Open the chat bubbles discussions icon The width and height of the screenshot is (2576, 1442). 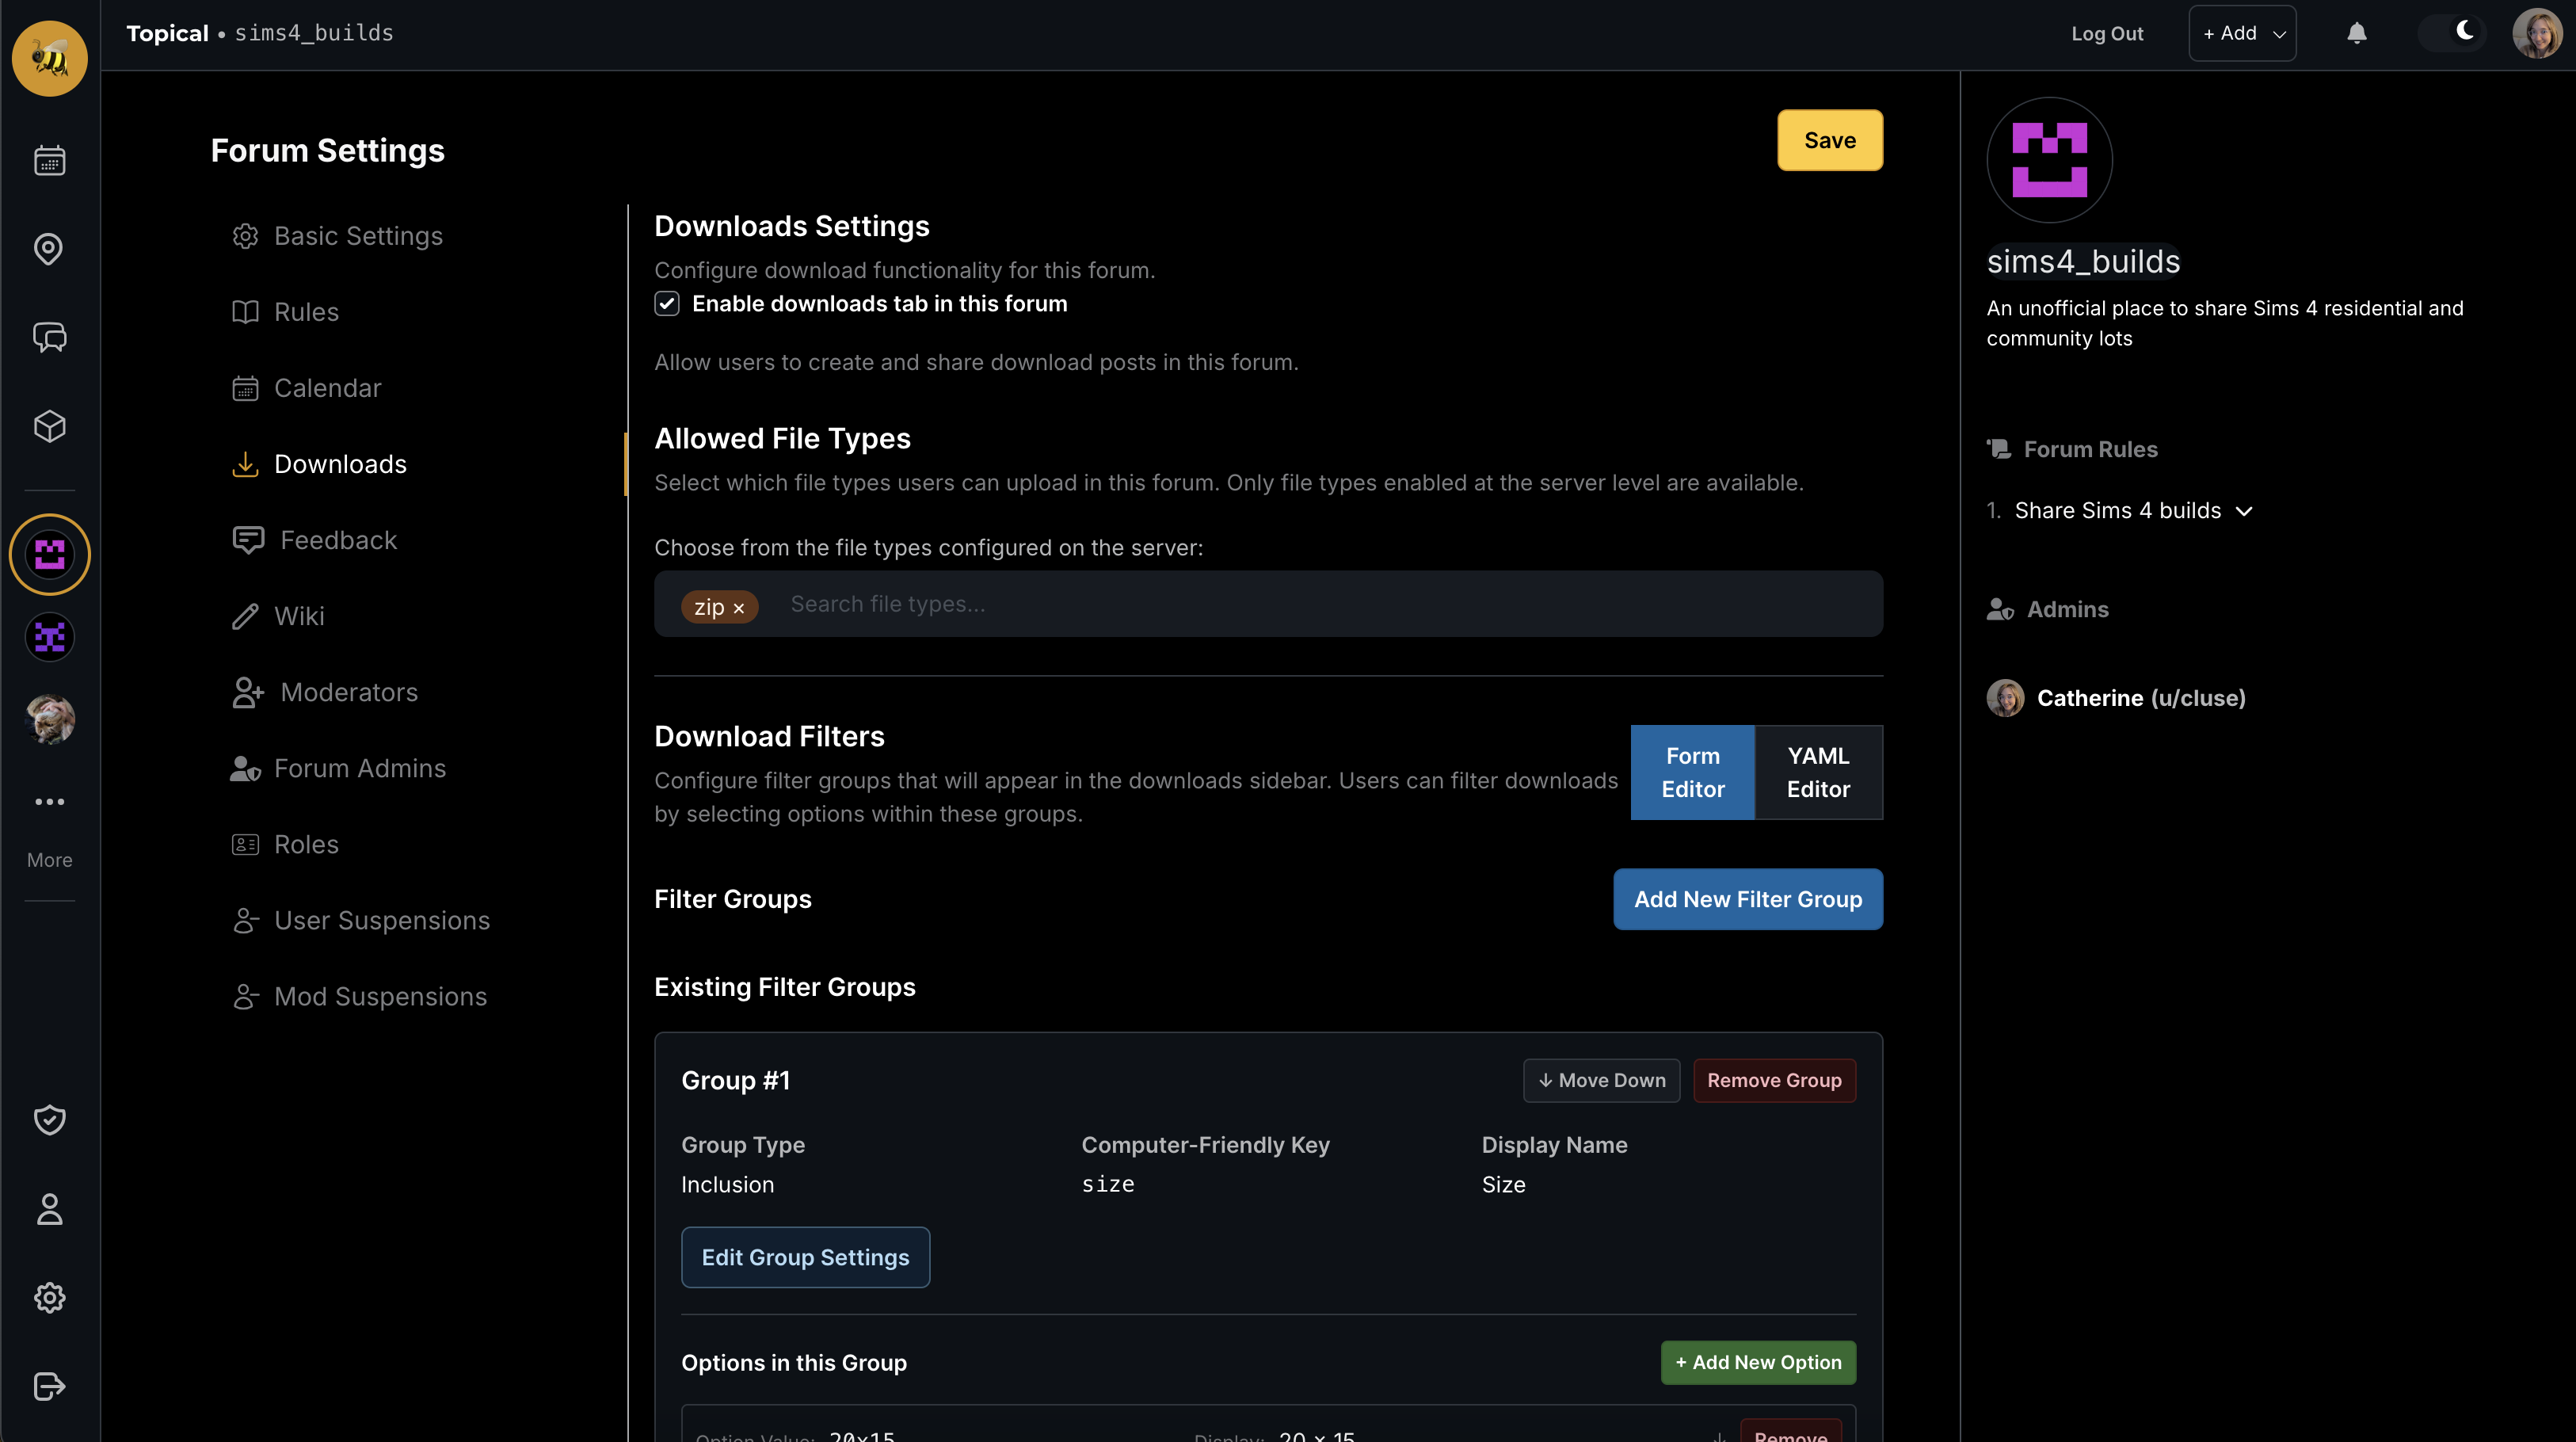pos(50,337)
